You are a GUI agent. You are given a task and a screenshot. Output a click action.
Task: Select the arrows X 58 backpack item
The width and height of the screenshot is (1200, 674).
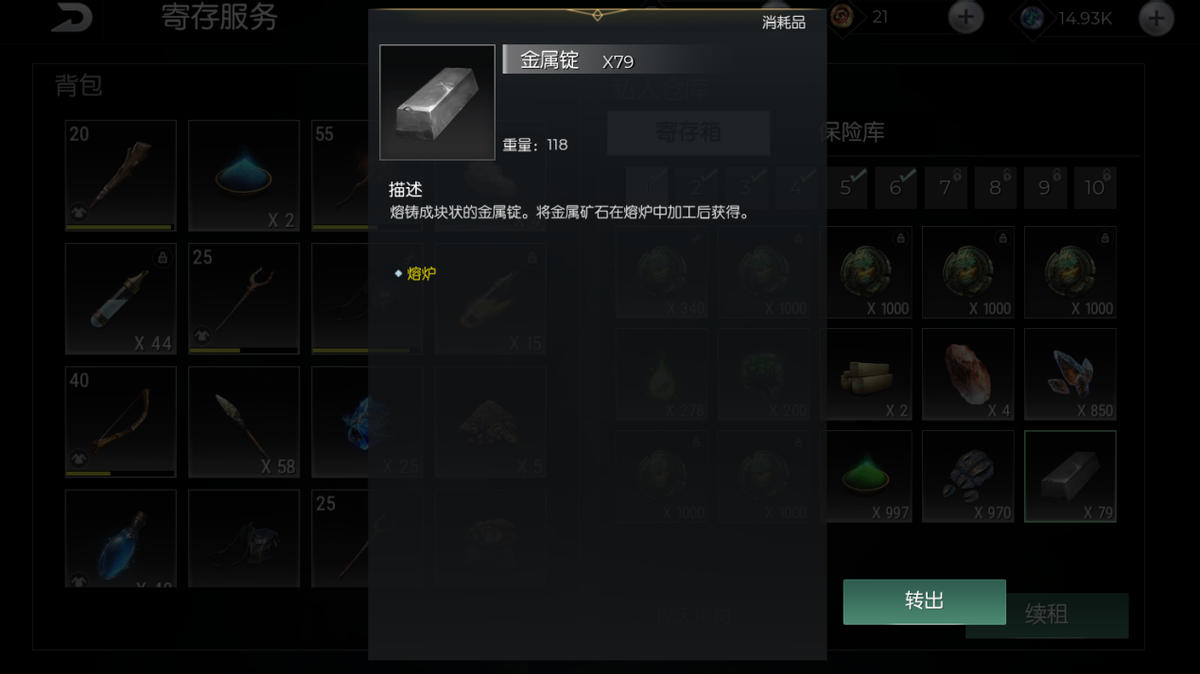tap(244, 422)
